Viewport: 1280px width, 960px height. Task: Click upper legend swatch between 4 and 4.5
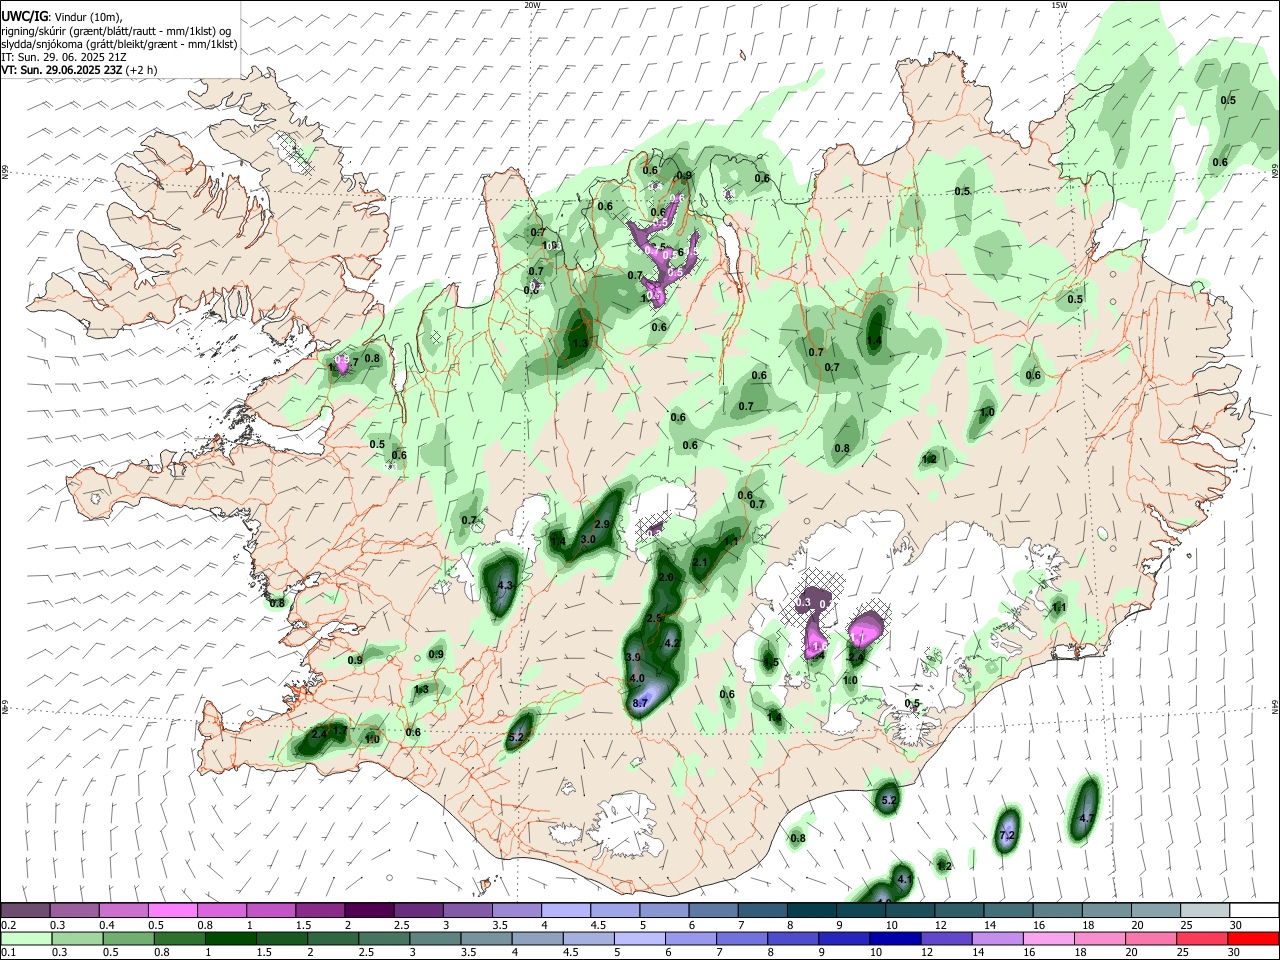[x=564, y=910]
